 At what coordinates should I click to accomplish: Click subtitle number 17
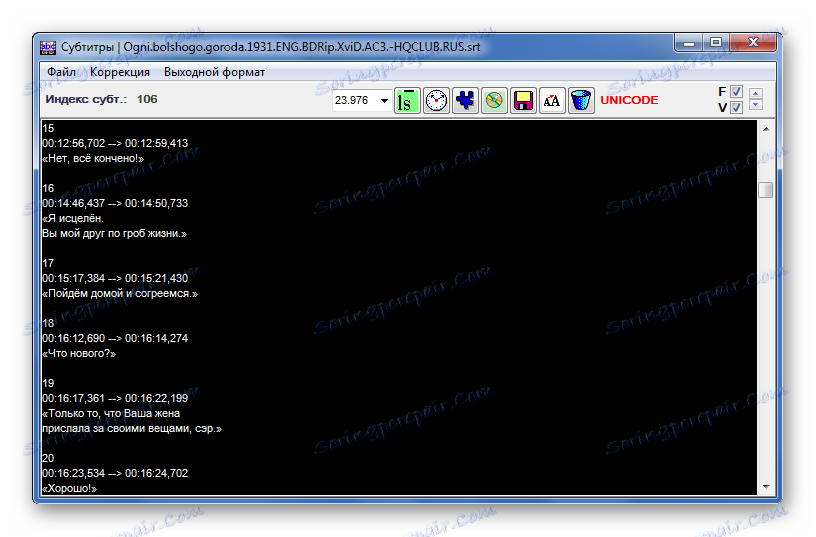(48, 263)
